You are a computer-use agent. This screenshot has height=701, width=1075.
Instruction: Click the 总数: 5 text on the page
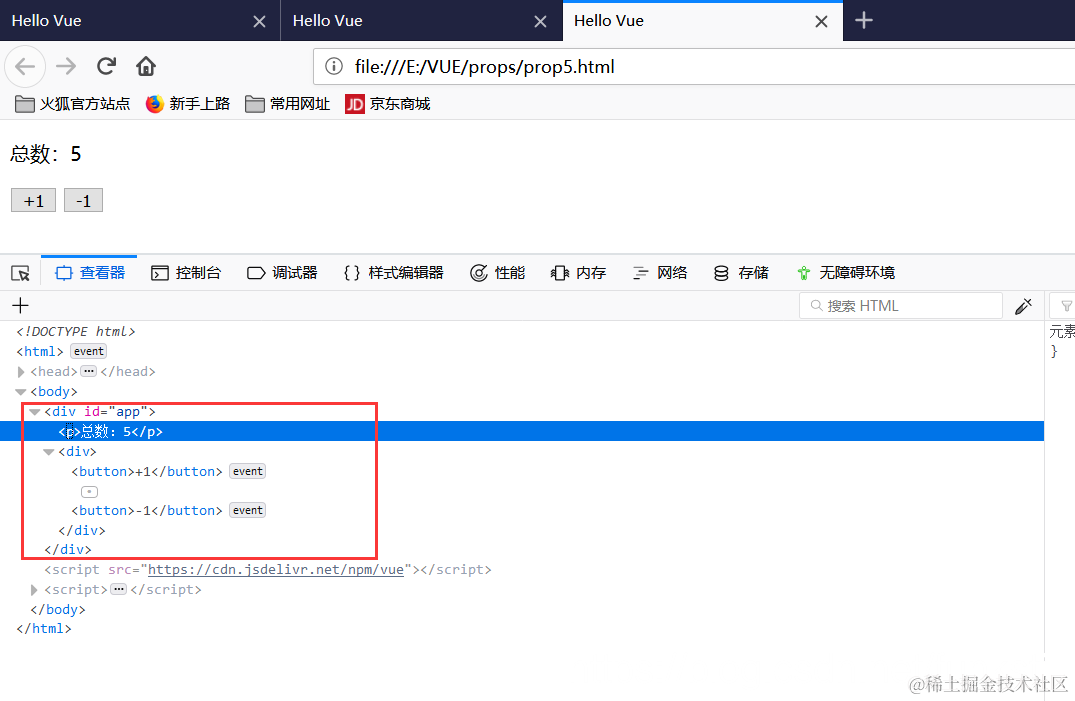click(x=45, y=154)
